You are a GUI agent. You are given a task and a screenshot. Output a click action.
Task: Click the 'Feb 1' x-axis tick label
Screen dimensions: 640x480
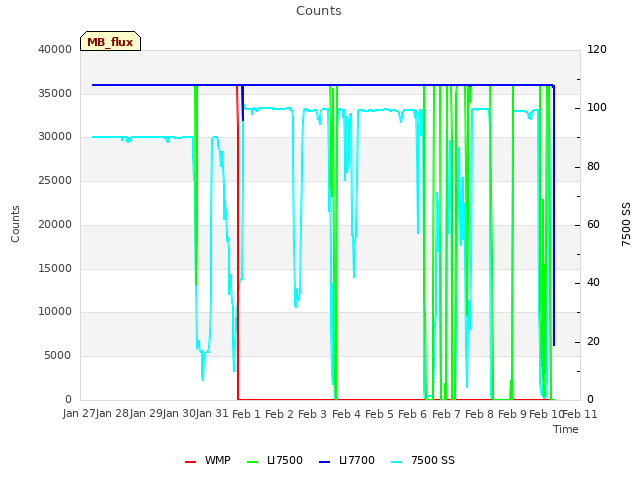click(x=246, y=414)
